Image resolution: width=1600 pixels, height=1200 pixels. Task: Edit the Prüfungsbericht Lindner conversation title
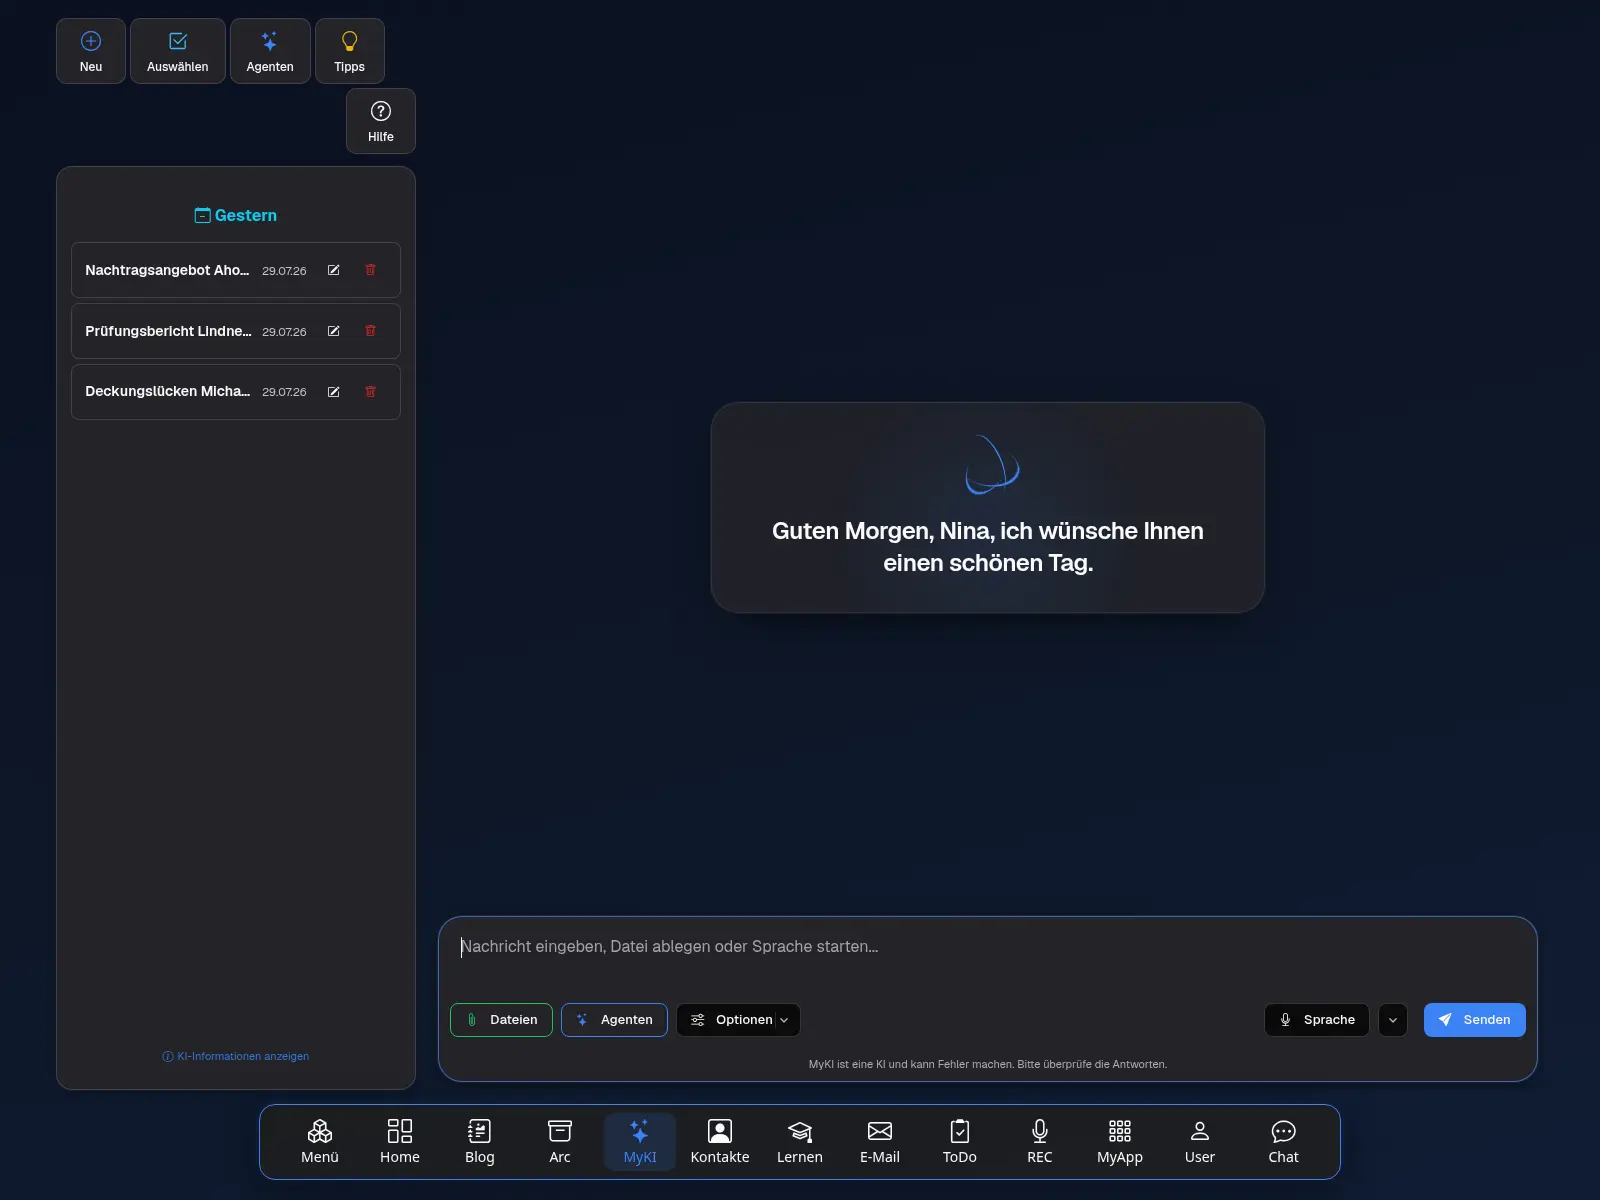[x=334, y=331]
